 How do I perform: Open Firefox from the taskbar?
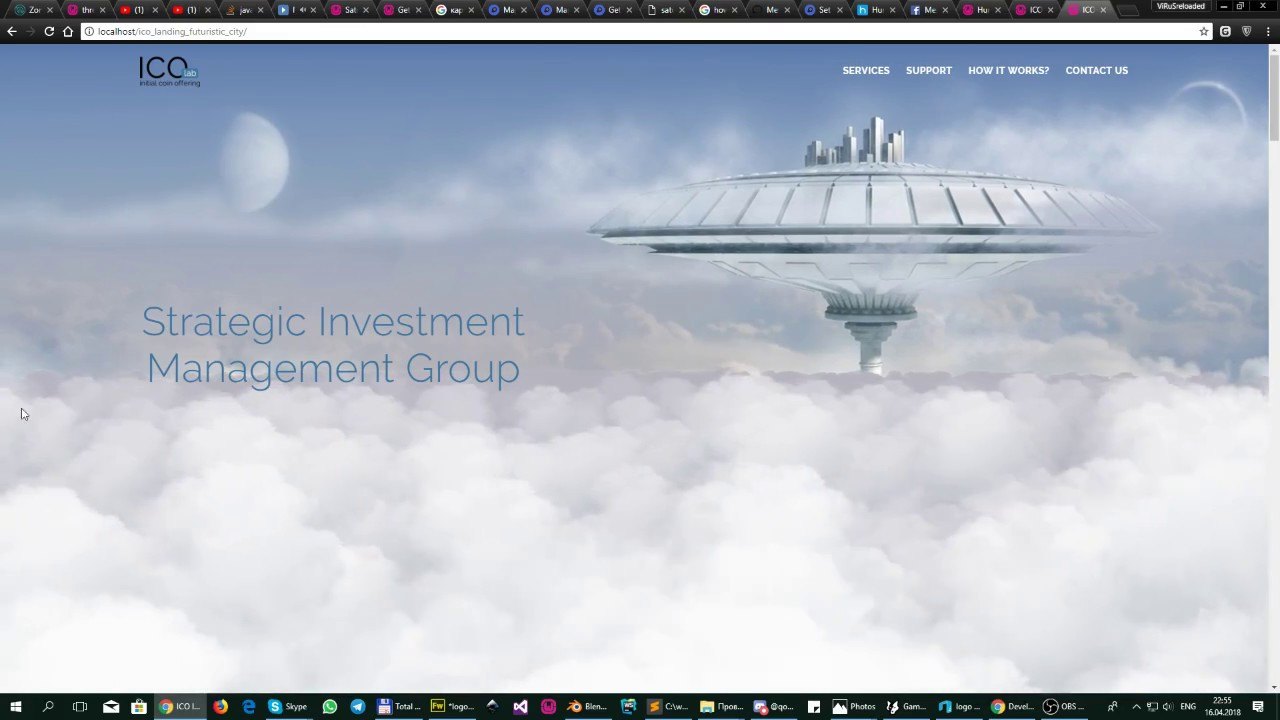click(x=220, y=706)
